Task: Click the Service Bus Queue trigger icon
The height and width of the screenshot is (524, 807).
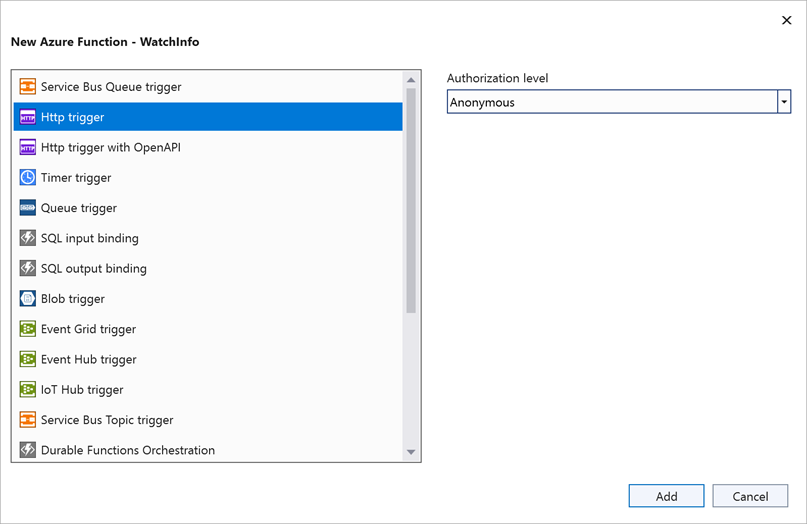Action: point(28,87)
